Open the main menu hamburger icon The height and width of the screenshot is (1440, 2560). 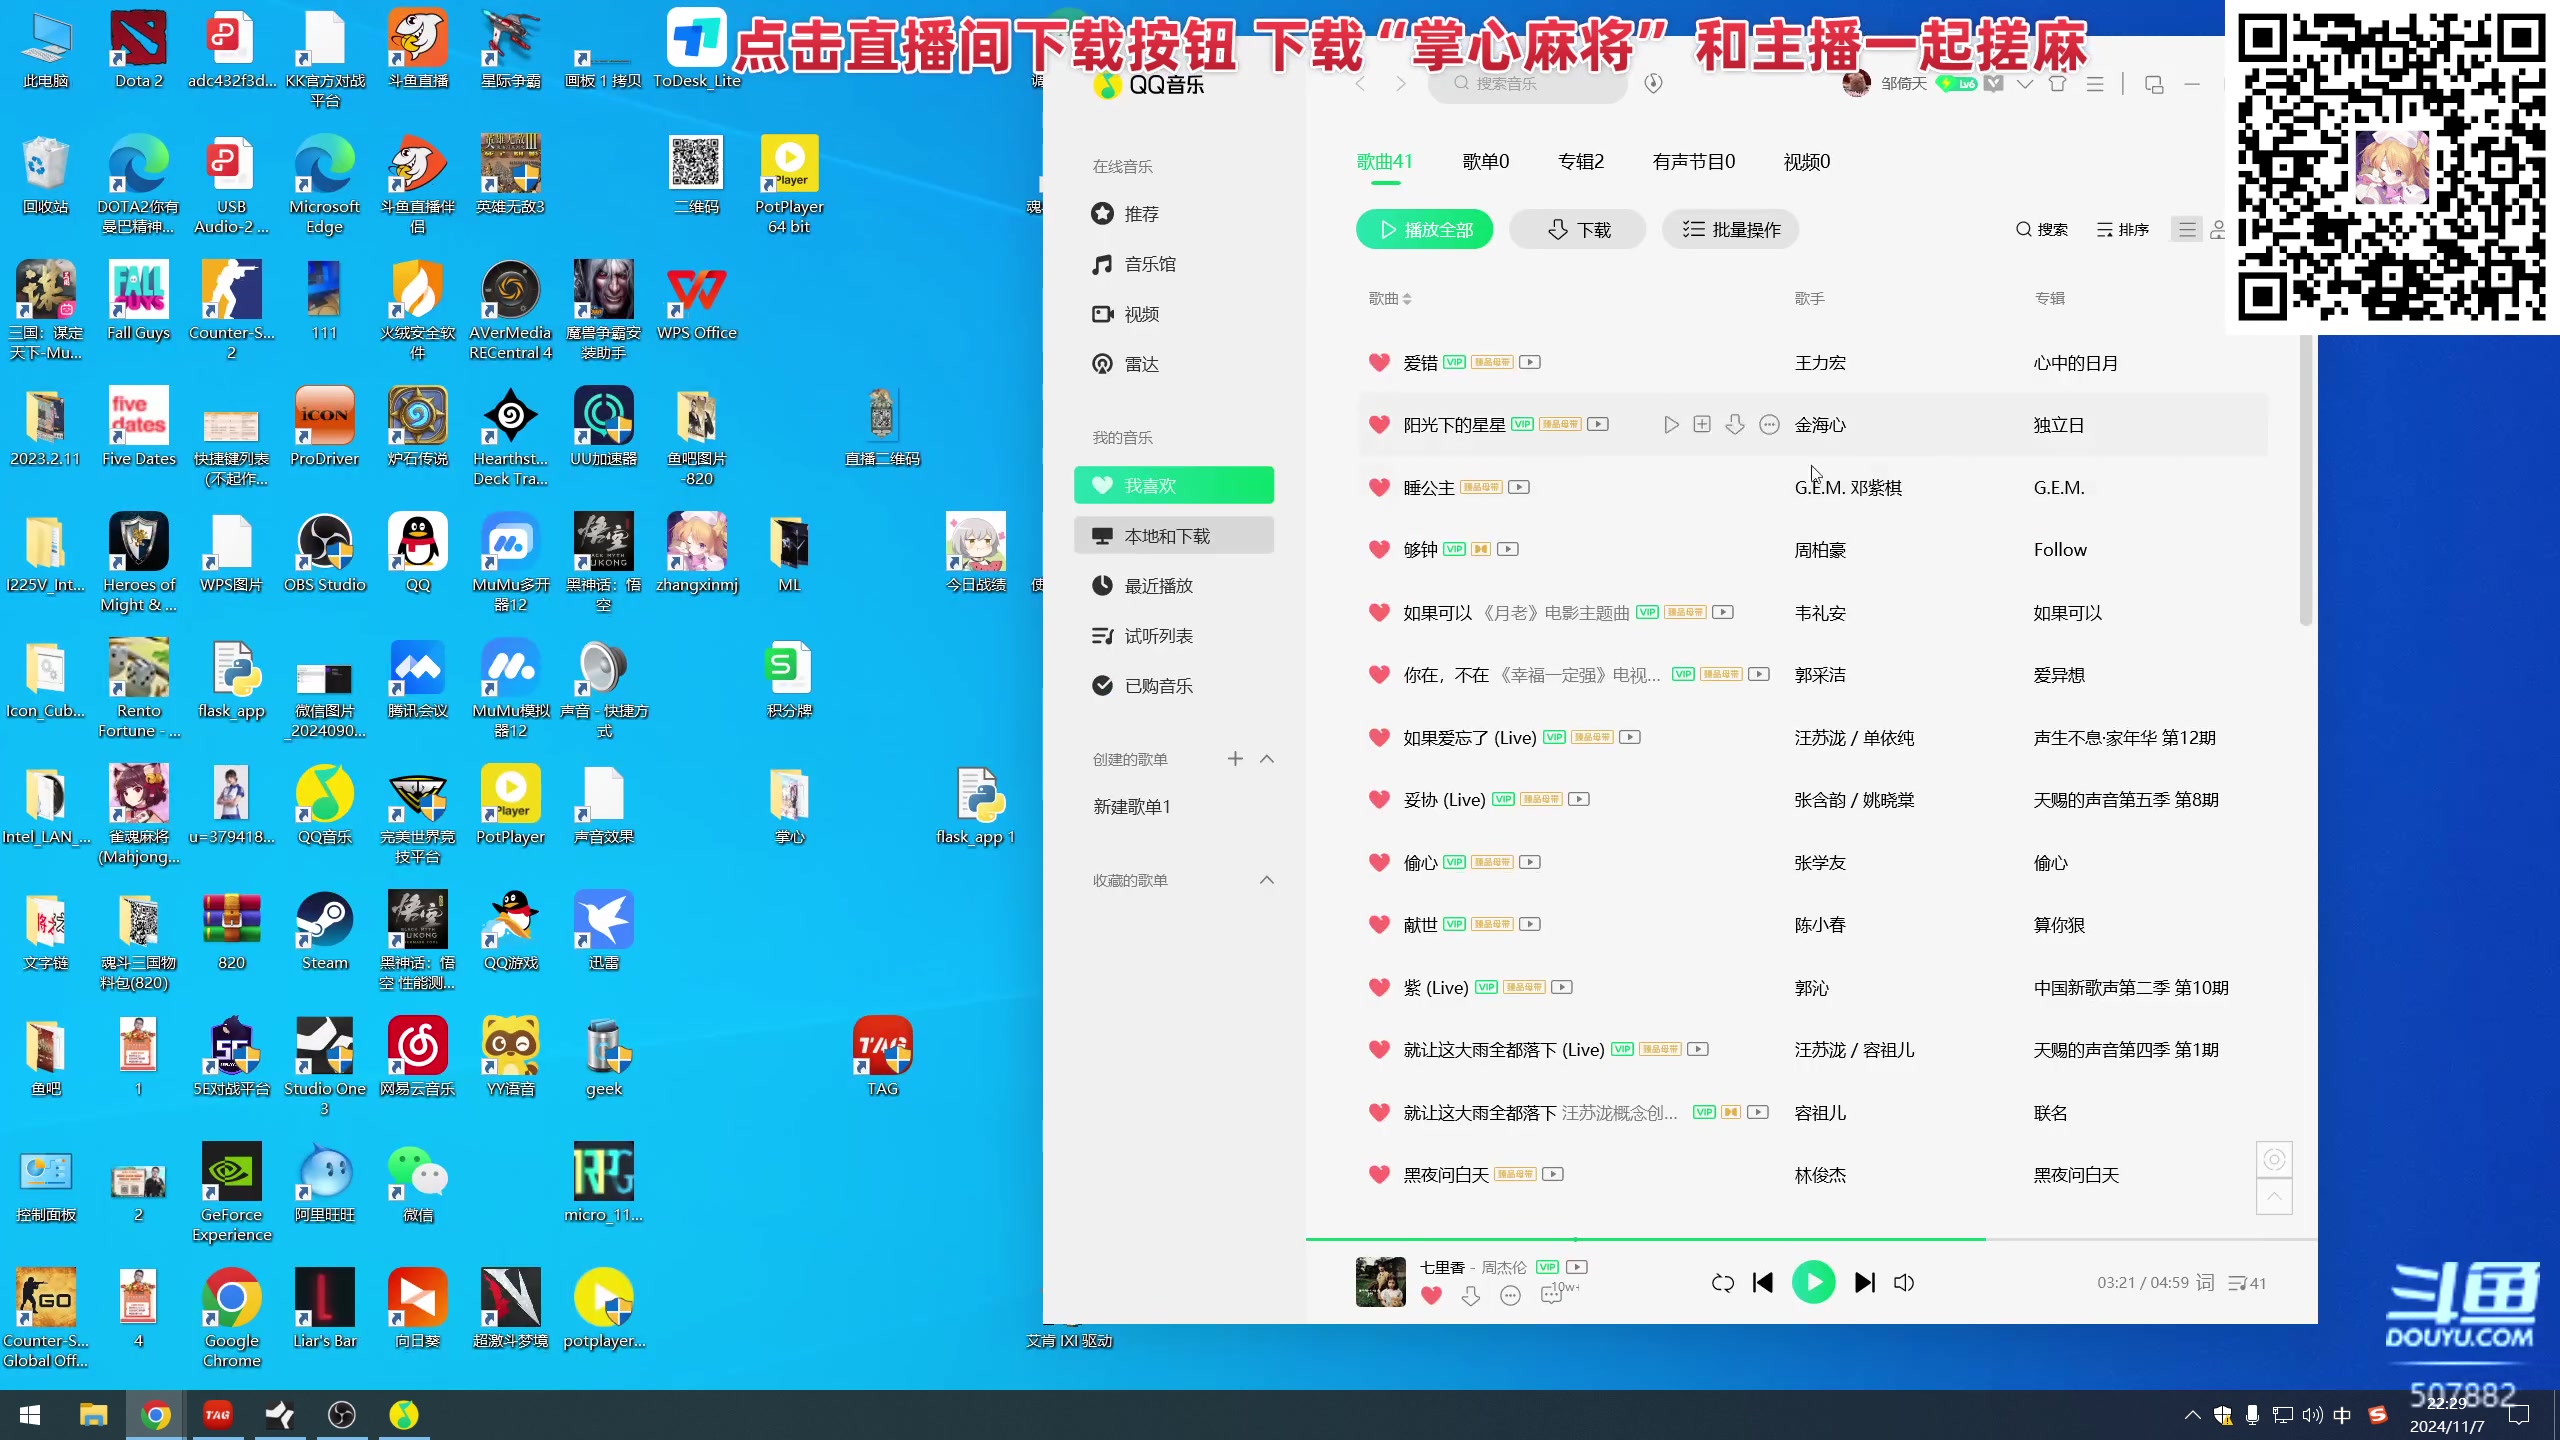[x=2095, y=83]
